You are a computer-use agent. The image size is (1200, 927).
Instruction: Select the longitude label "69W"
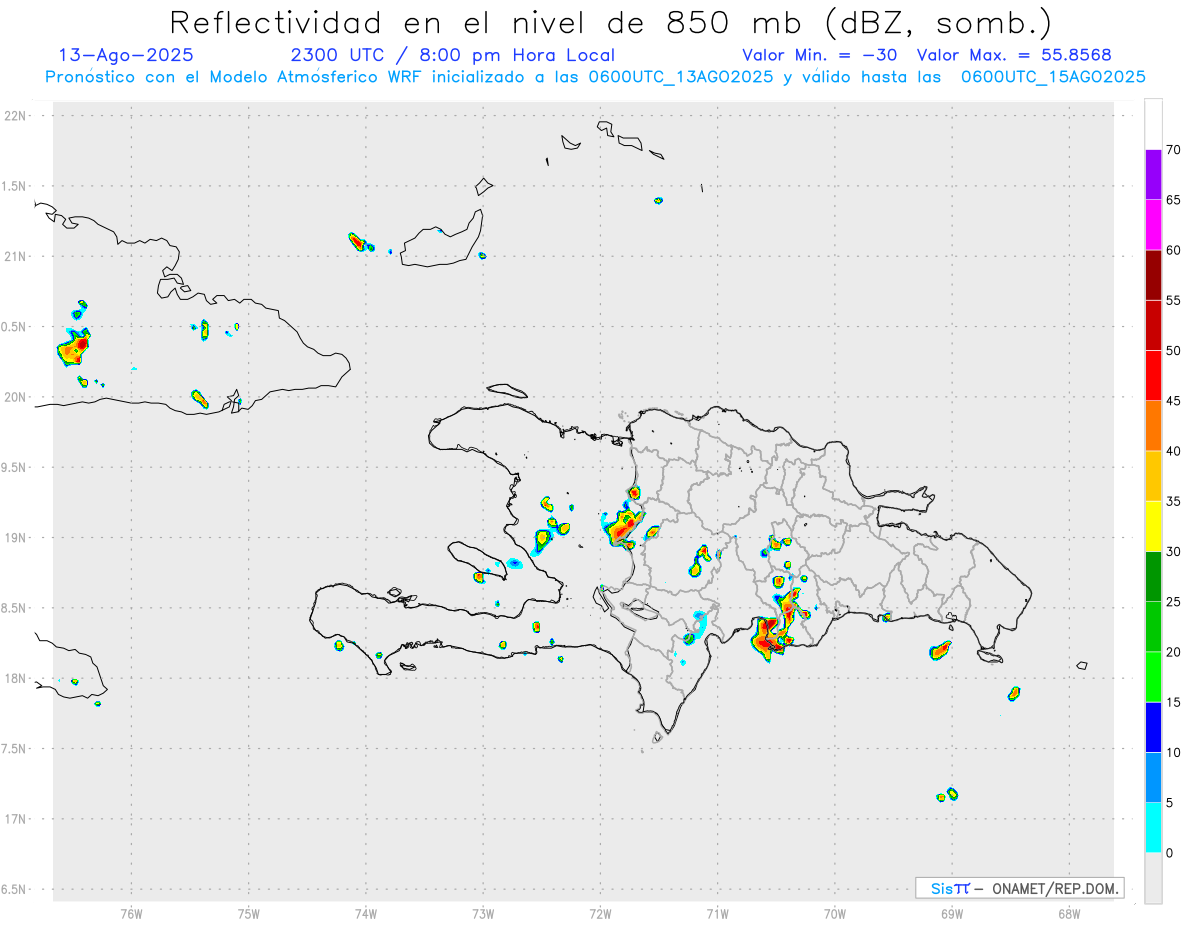[952, 913]
